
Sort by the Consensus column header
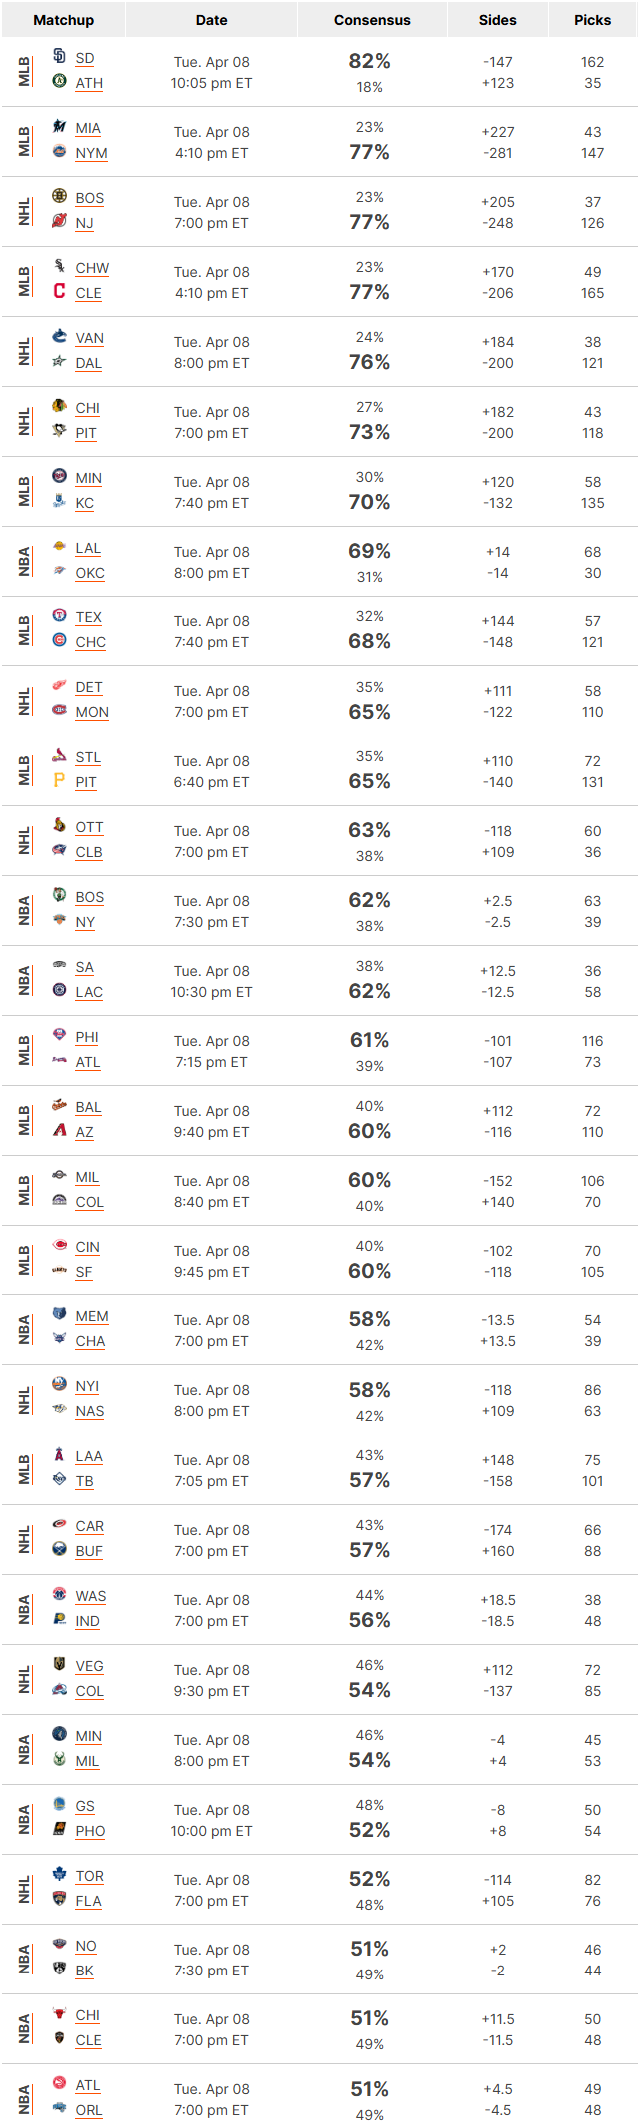[372, 20]
